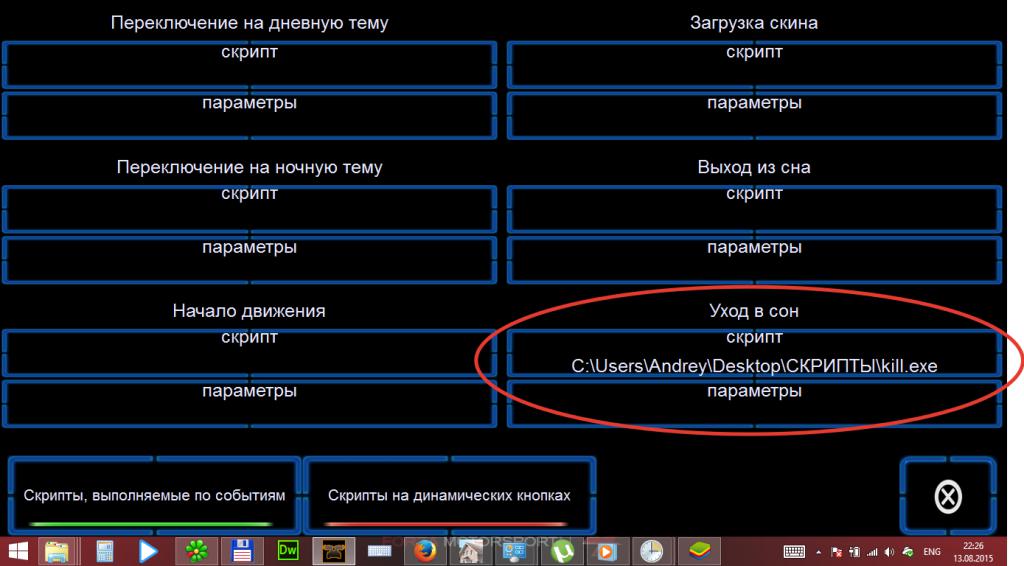Open ICQ green flower icon in taskbar
Image resolution: width=1024 pixels, height=566 pixels.
click(197, 552)
